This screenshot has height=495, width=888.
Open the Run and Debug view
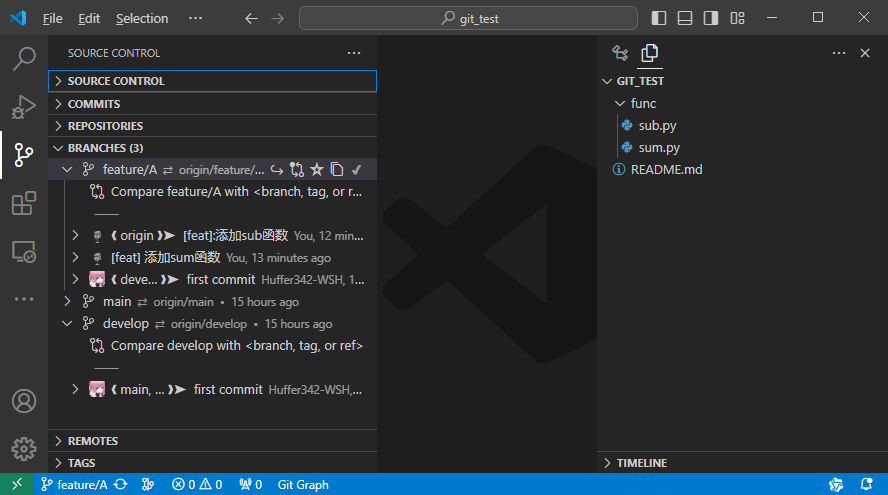pos(24,107)
